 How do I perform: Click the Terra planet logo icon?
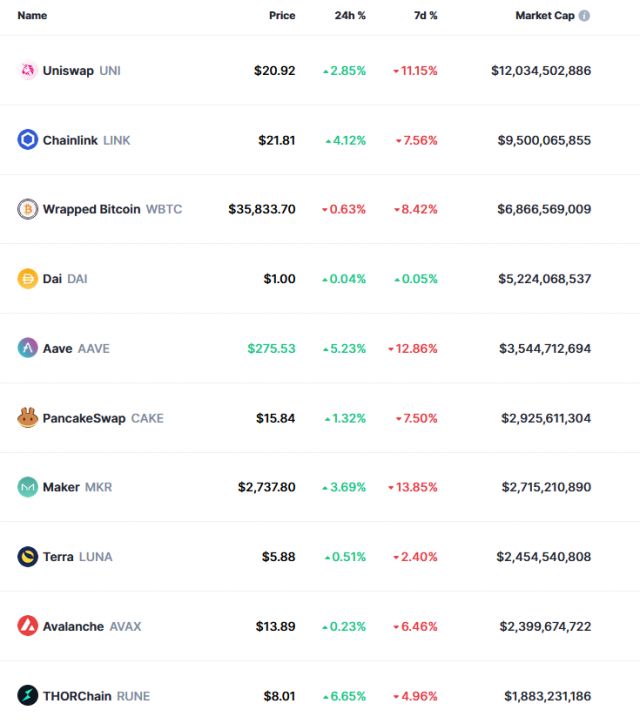pyautogui.click(x=27, y=557)
